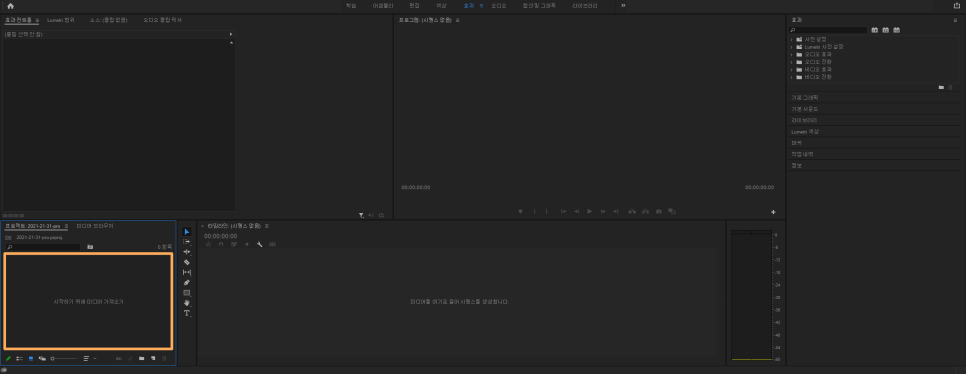Select the Ripple Edit tool

pyautogui.click(x=187, y=252)
